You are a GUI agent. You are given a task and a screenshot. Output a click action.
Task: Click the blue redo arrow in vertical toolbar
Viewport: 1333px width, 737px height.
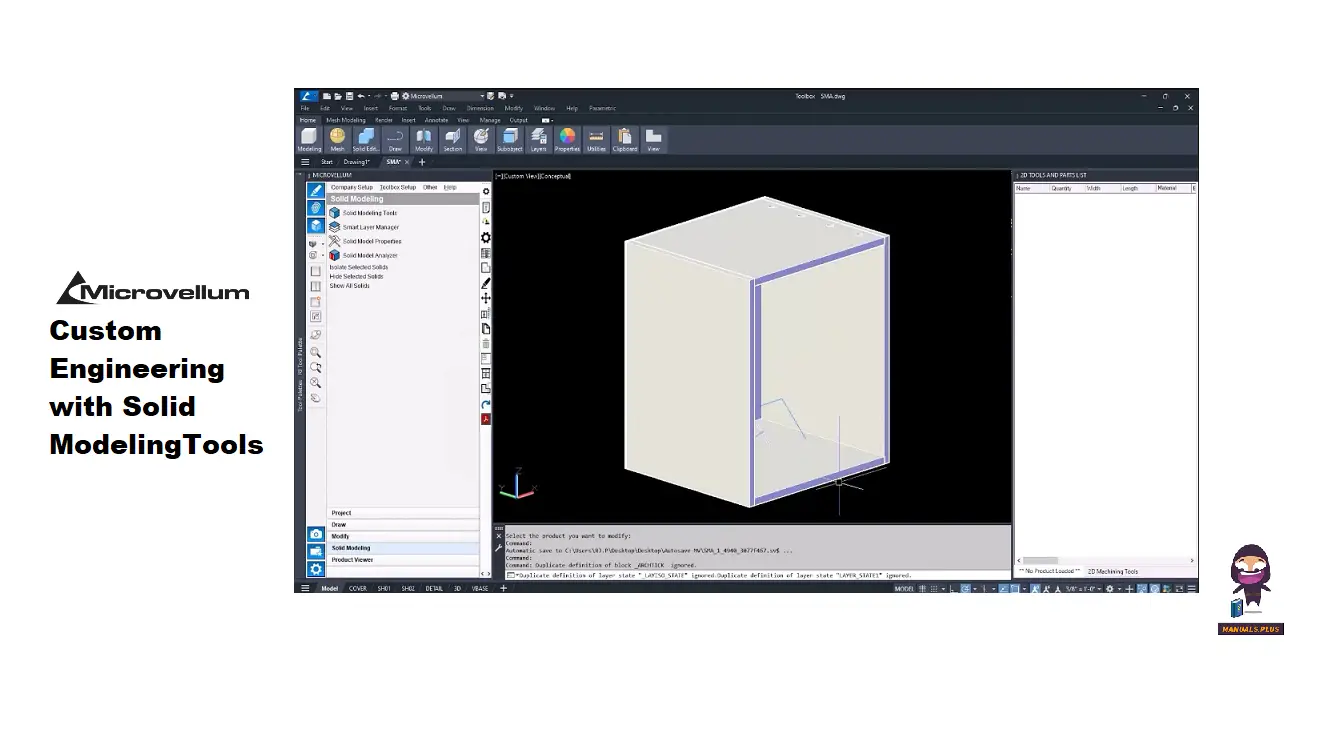point(486,404)
